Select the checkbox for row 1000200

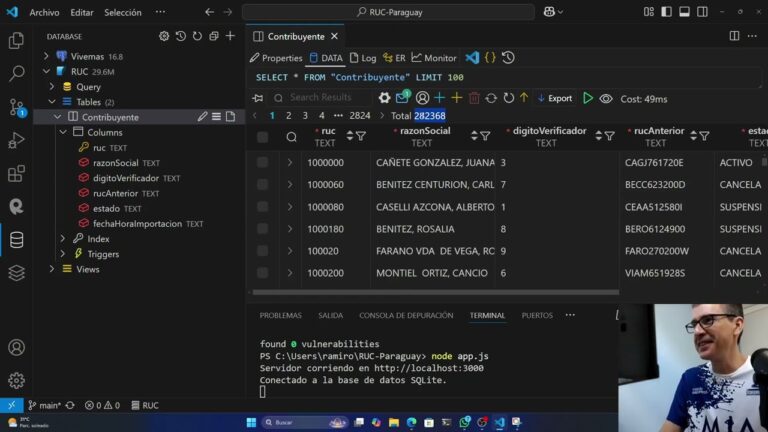click(263, 272)
